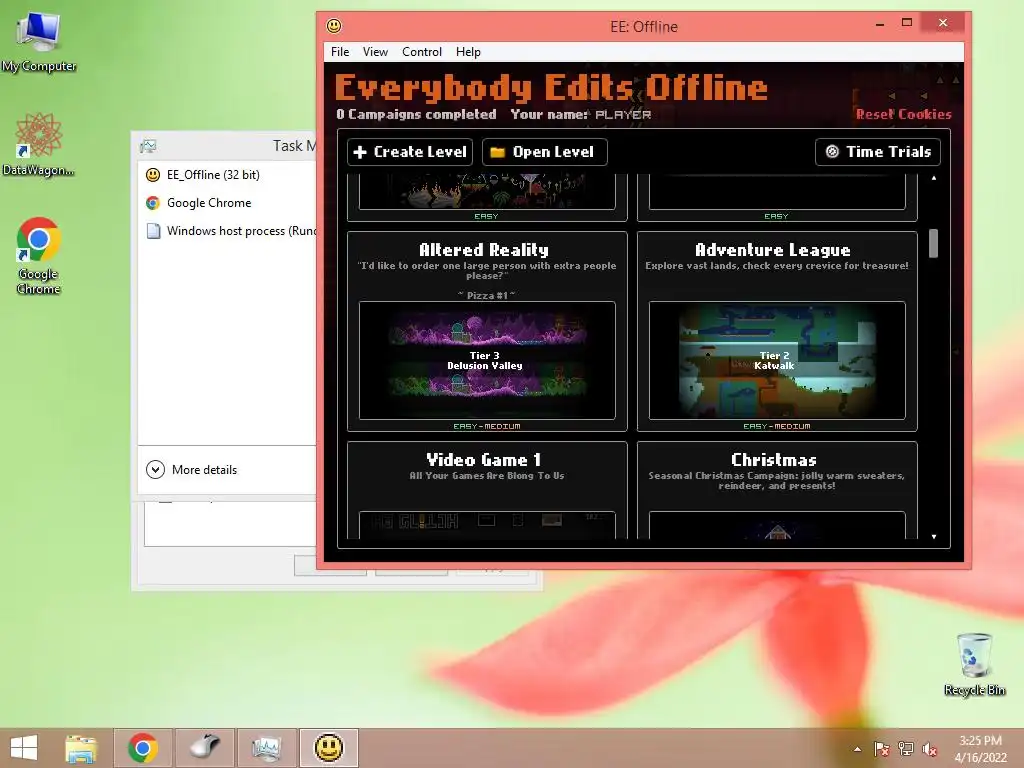The height and width of the screenshot is (768, 1024).
Task: Open the View menu
Action: coord(375,52)
